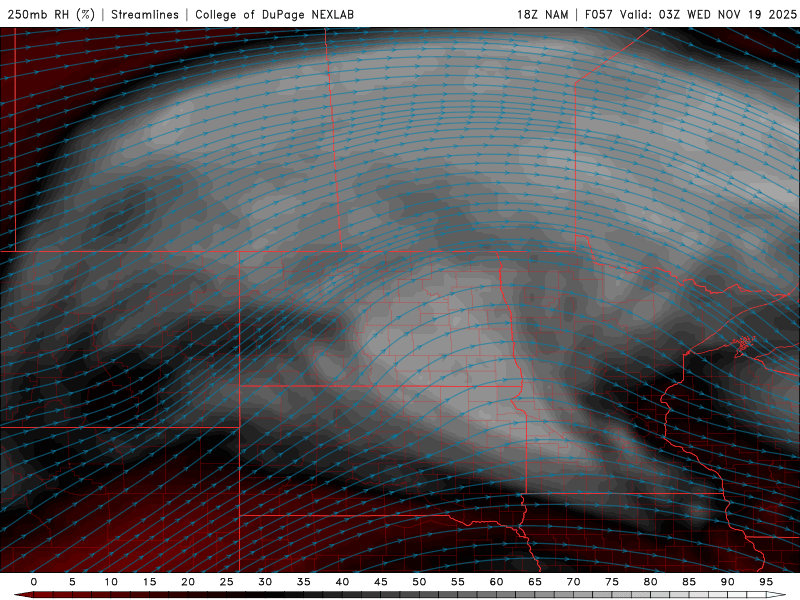
Task: Click the colorbar label '10'
Action: 111,582
